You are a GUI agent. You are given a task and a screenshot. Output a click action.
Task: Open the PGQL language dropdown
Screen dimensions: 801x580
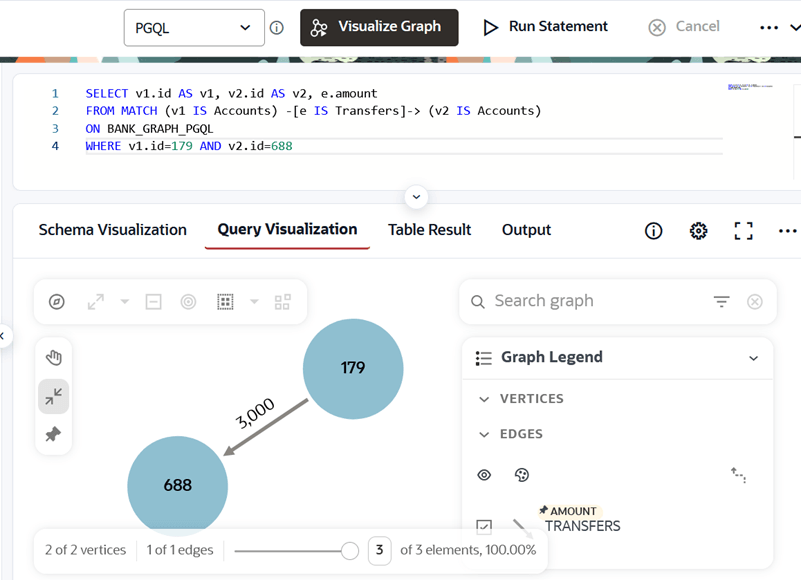[x=194, y=28]
